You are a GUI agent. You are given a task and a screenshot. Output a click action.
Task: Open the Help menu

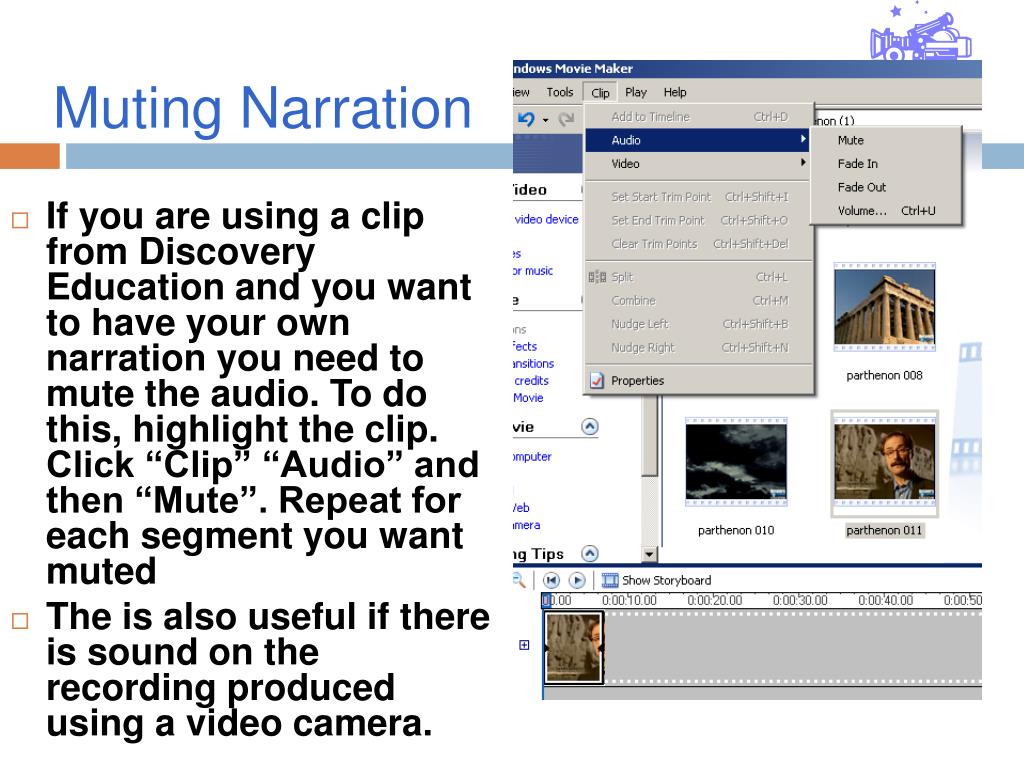tap(675, 92)
